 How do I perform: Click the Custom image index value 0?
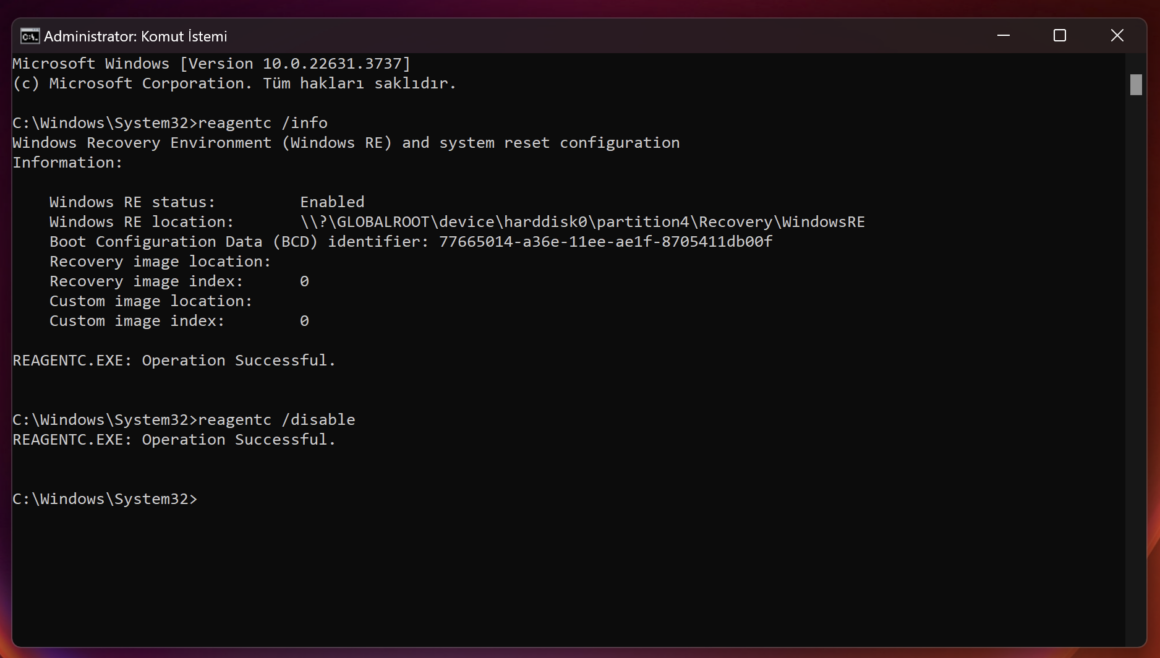pos(304,321)
